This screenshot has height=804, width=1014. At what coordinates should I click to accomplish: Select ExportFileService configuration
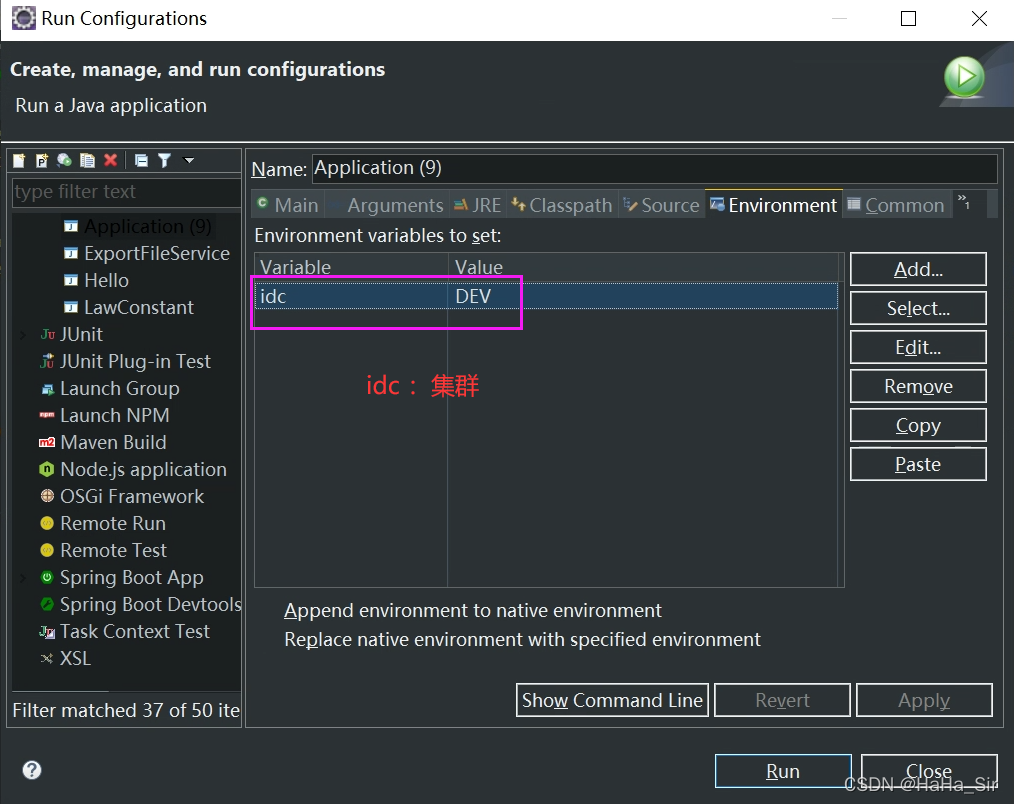coord(156,254)
